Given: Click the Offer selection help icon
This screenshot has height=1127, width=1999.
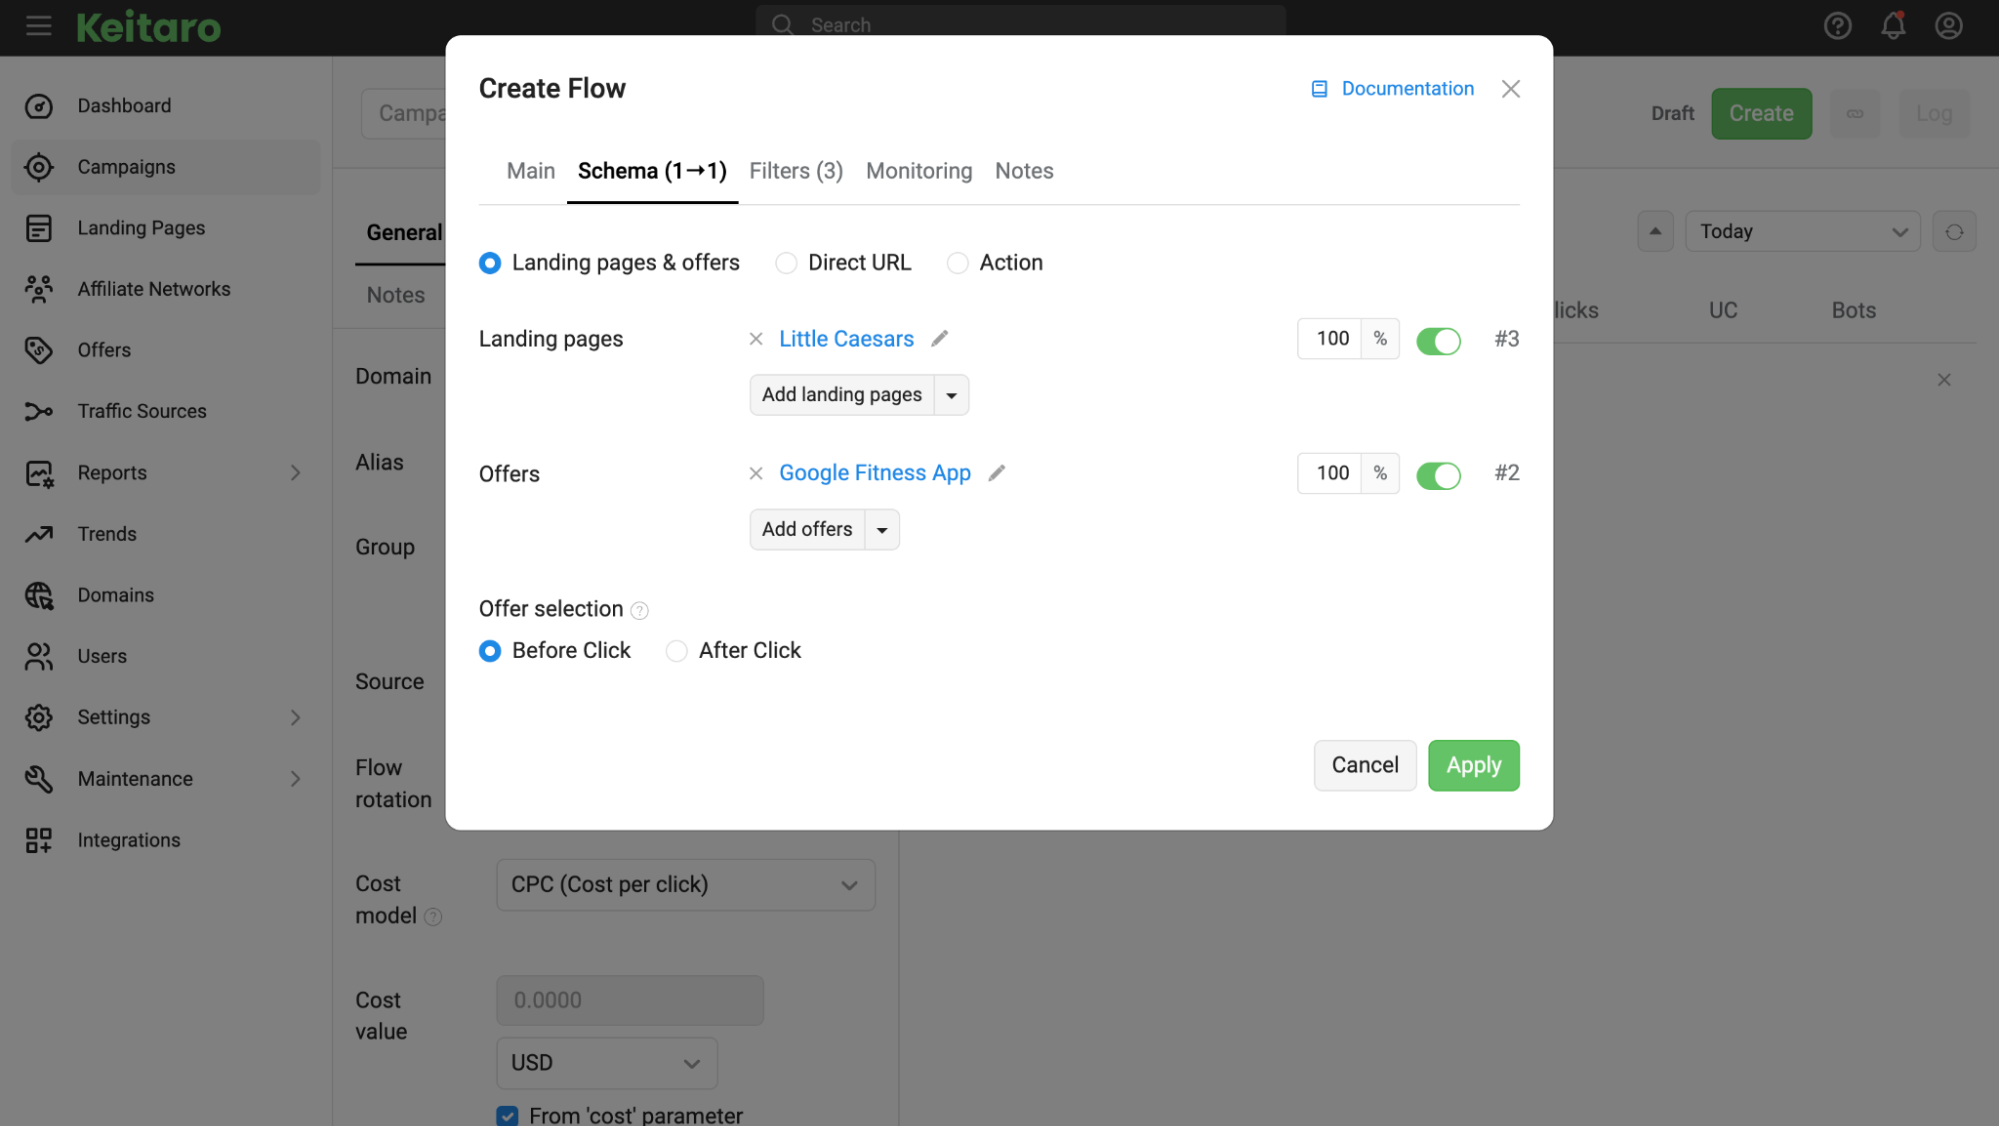Looking at the screenshot, I should [639, 611].
